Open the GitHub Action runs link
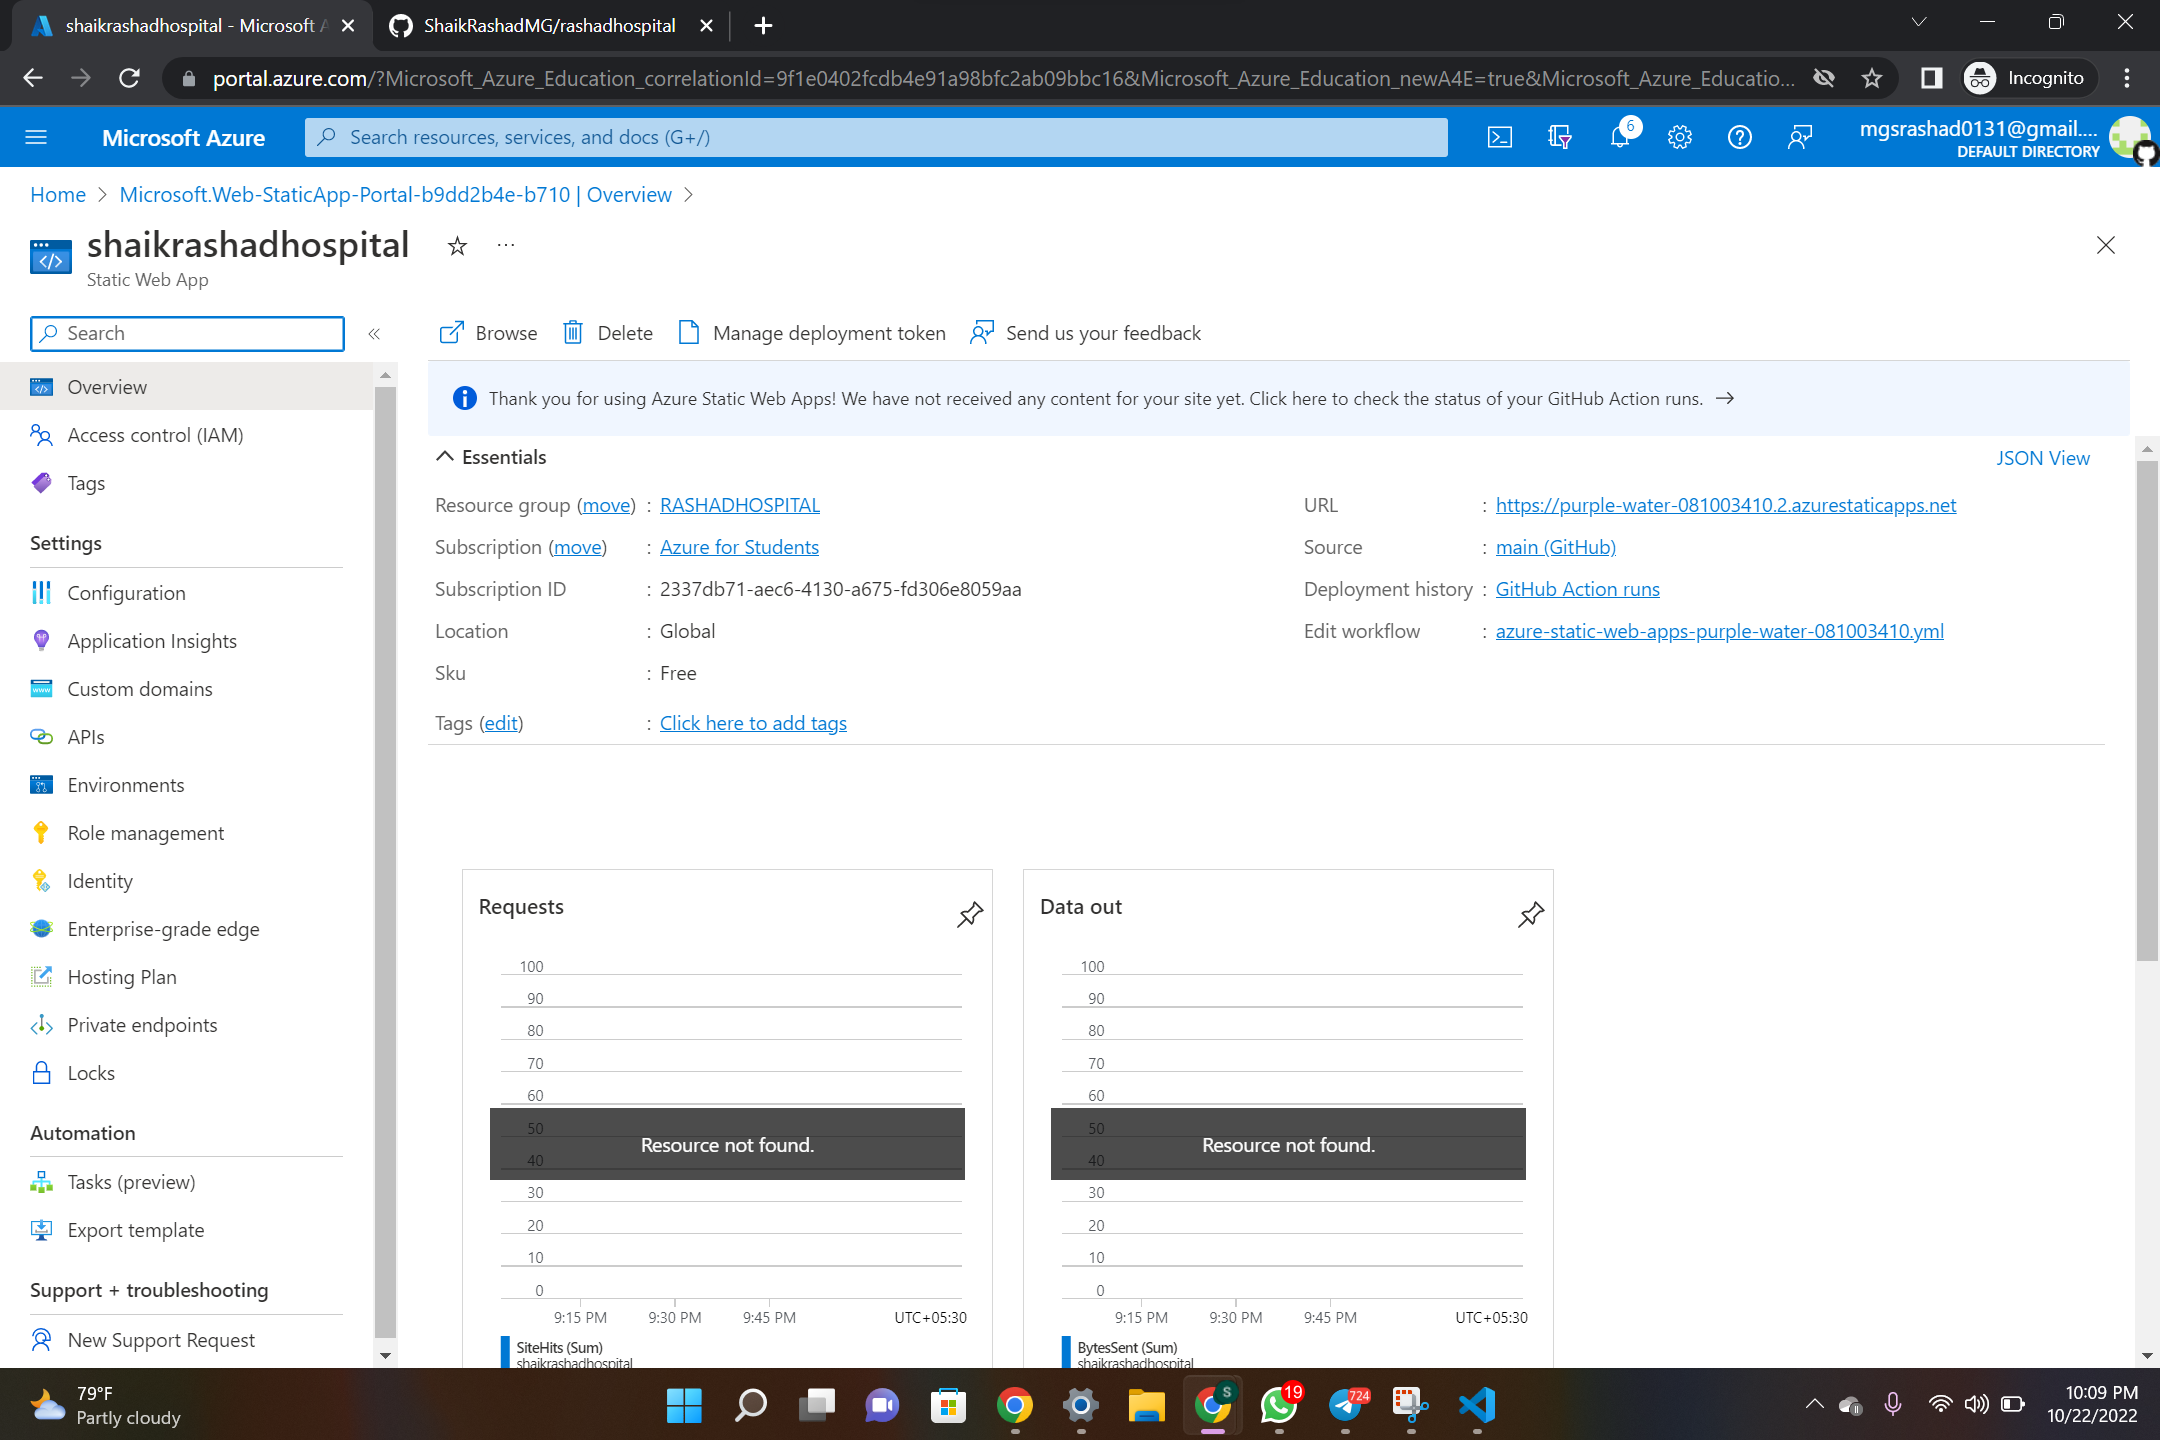 1577,589
